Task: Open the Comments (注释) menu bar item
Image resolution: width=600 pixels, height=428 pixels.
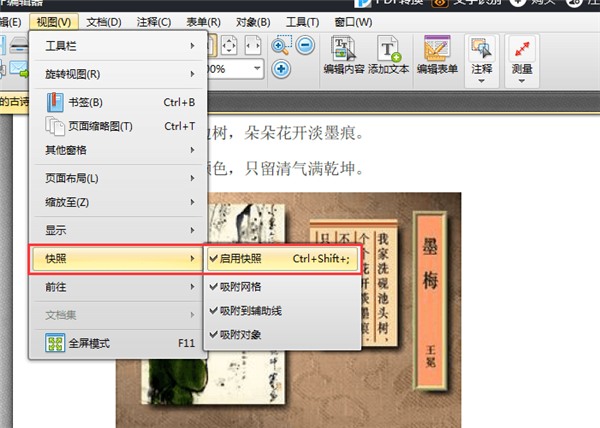Action: [154, 22]
